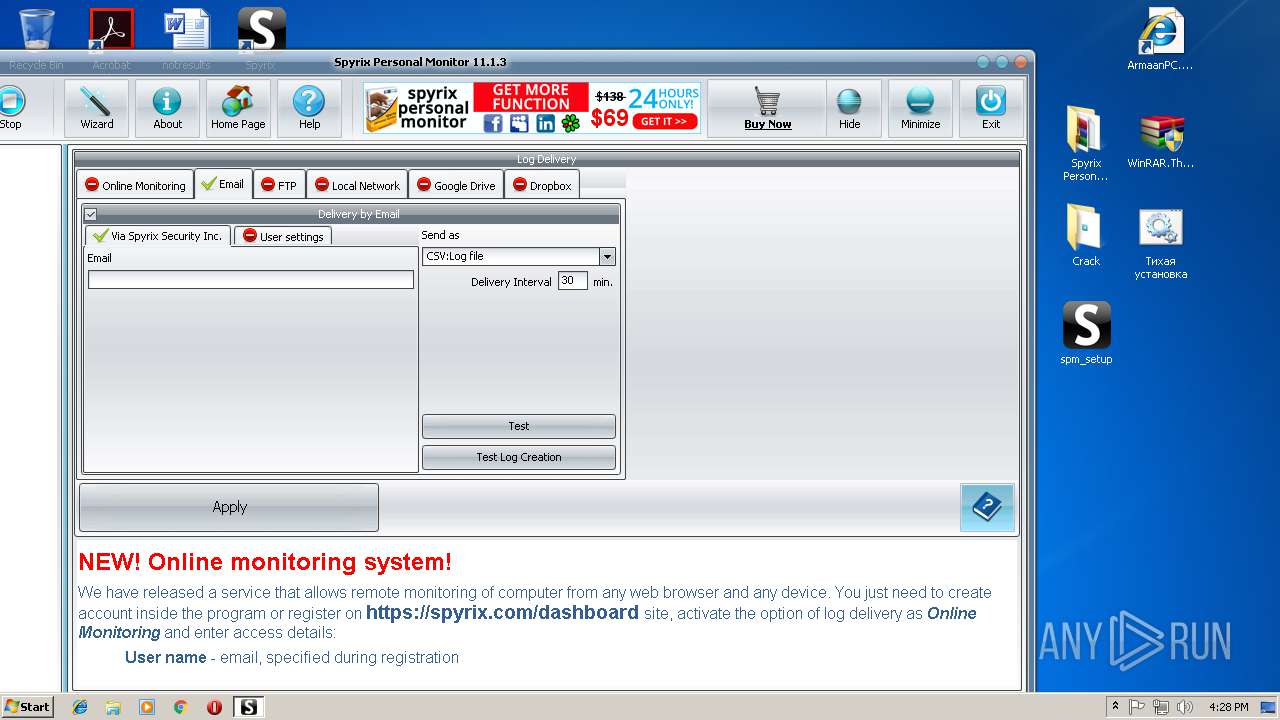The image size is (1280, 720).
Task: Open the volume tray icon
Action: coord(1185,707)
